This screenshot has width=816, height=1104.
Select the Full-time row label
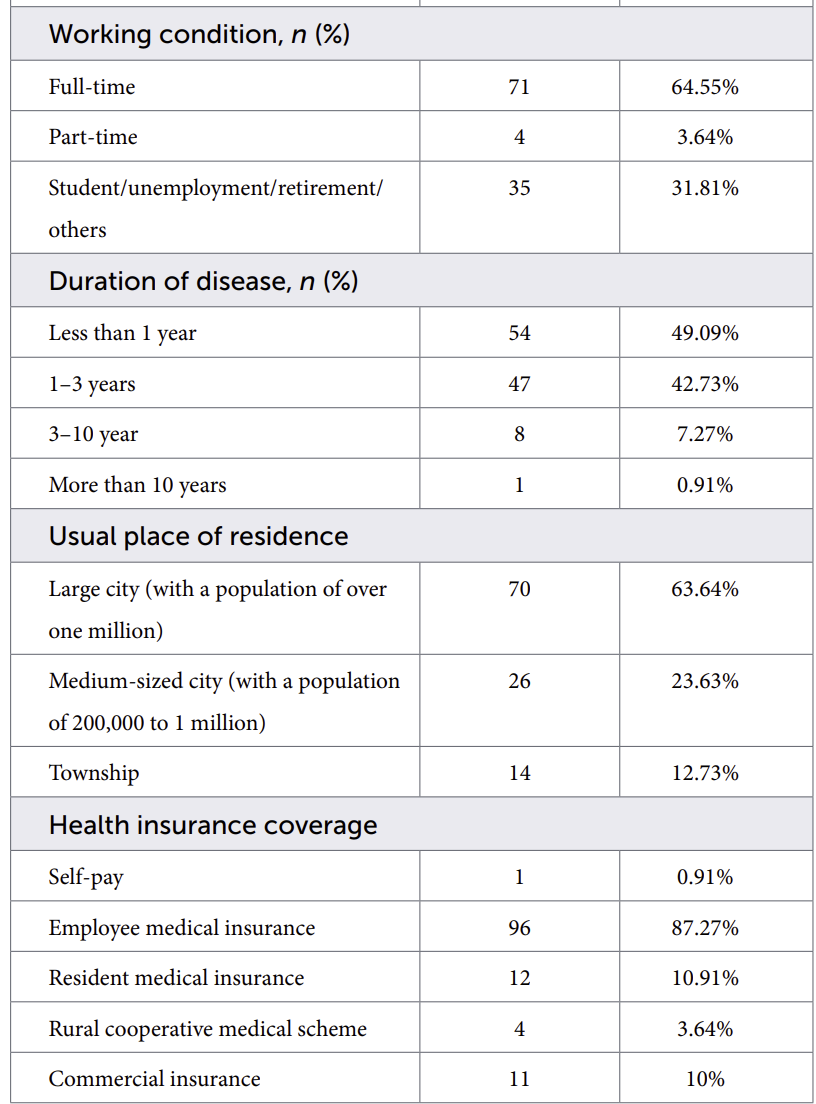point(92,87)
